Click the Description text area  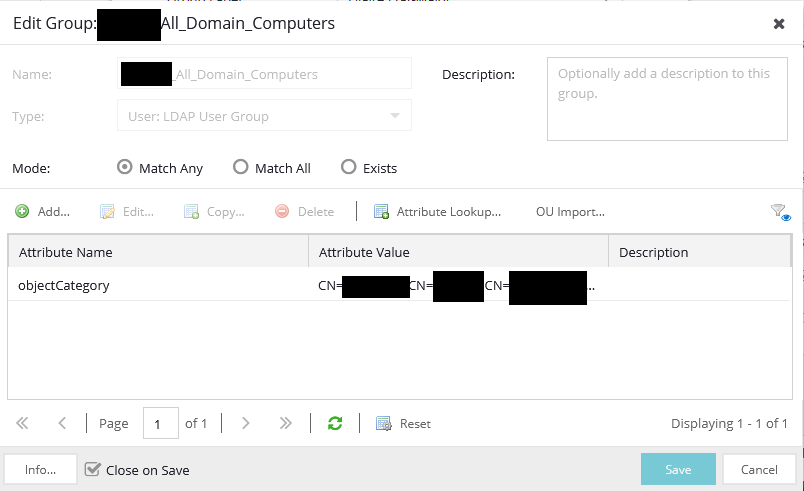[x=668, y=98]
